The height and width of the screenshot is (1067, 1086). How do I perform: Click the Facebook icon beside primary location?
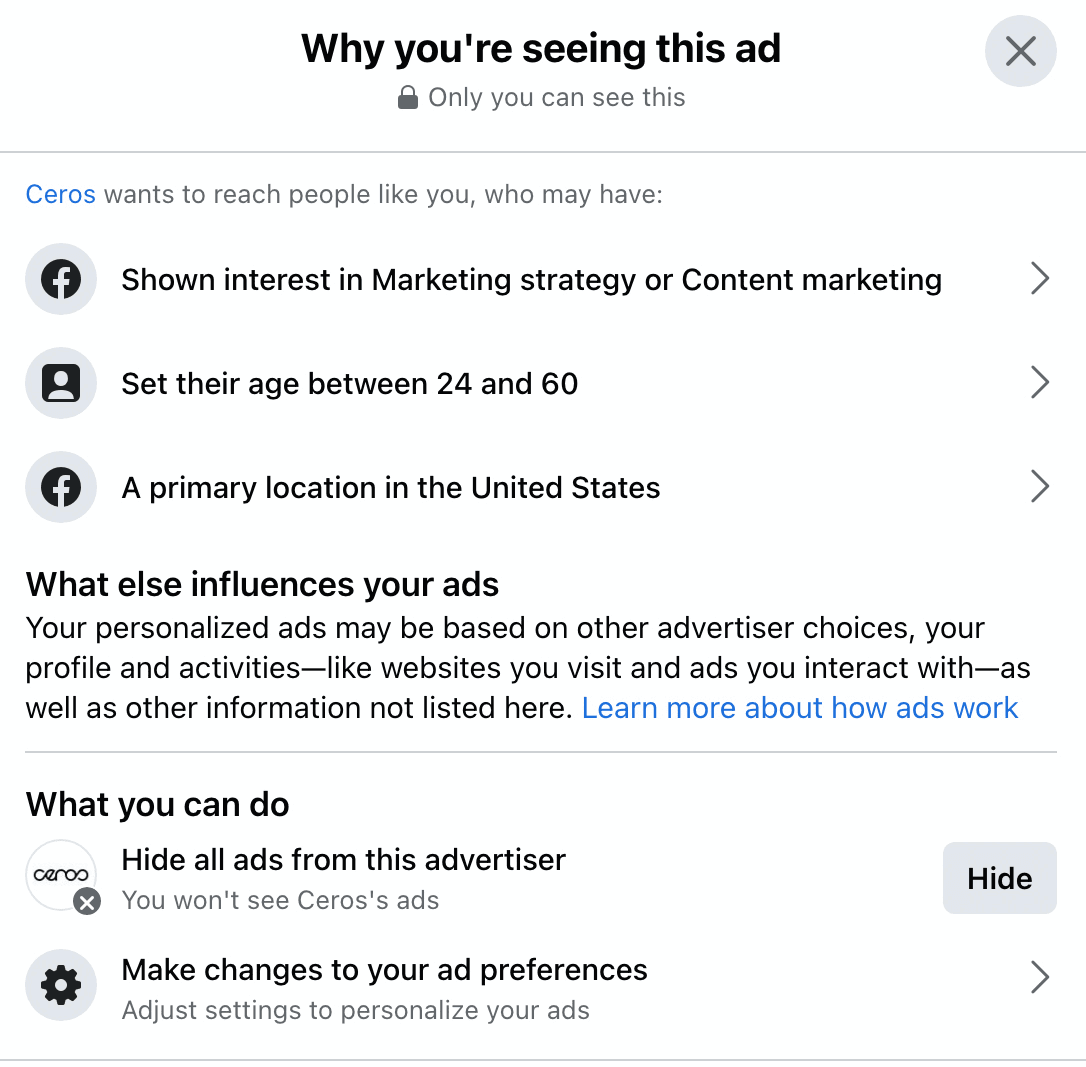[61, 487]
